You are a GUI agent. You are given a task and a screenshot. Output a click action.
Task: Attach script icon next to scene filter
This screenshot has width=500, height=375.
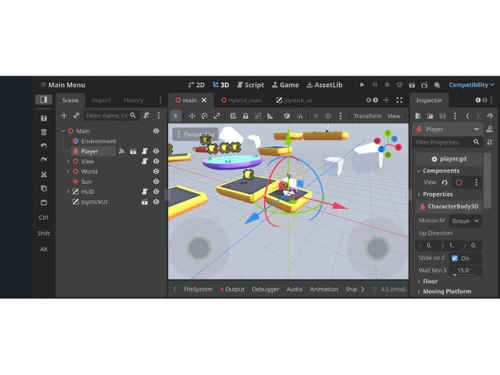coord(146,115)
